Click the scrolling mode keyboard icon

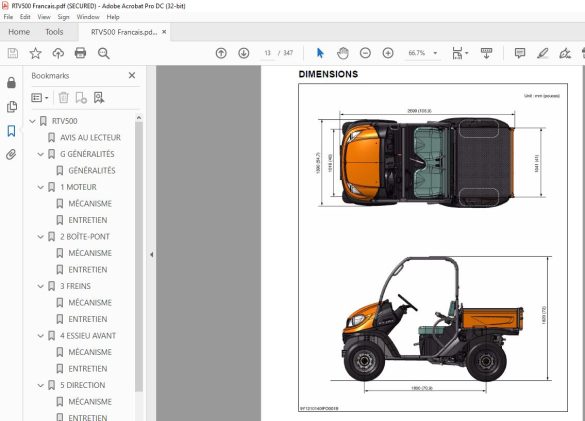[487, 53]
